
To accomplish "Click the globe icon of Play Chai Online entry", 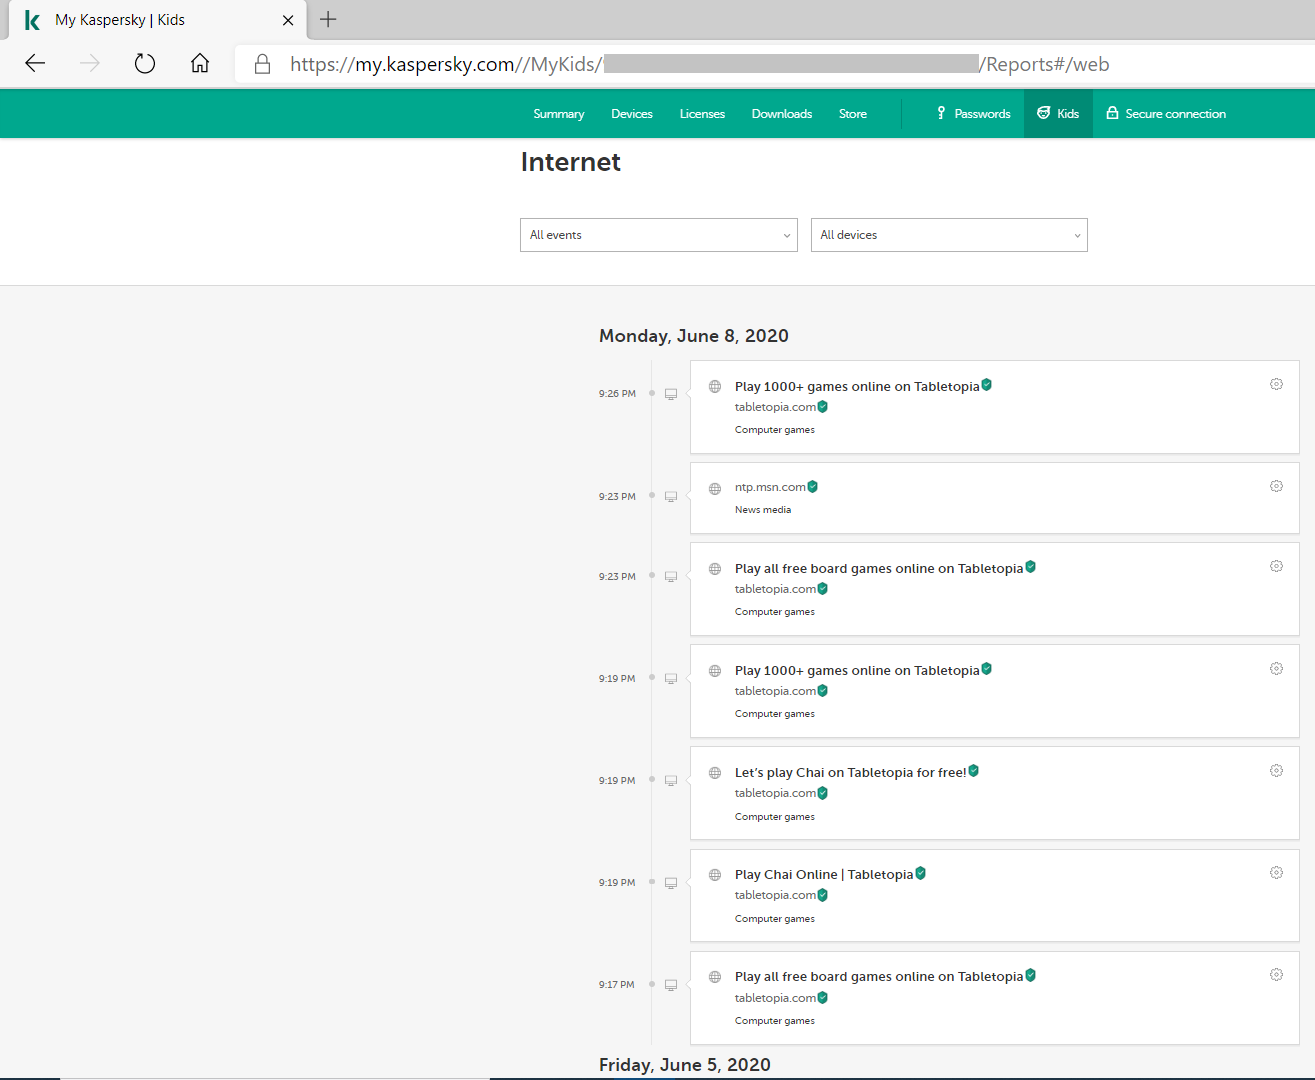I will click(715, 875).
